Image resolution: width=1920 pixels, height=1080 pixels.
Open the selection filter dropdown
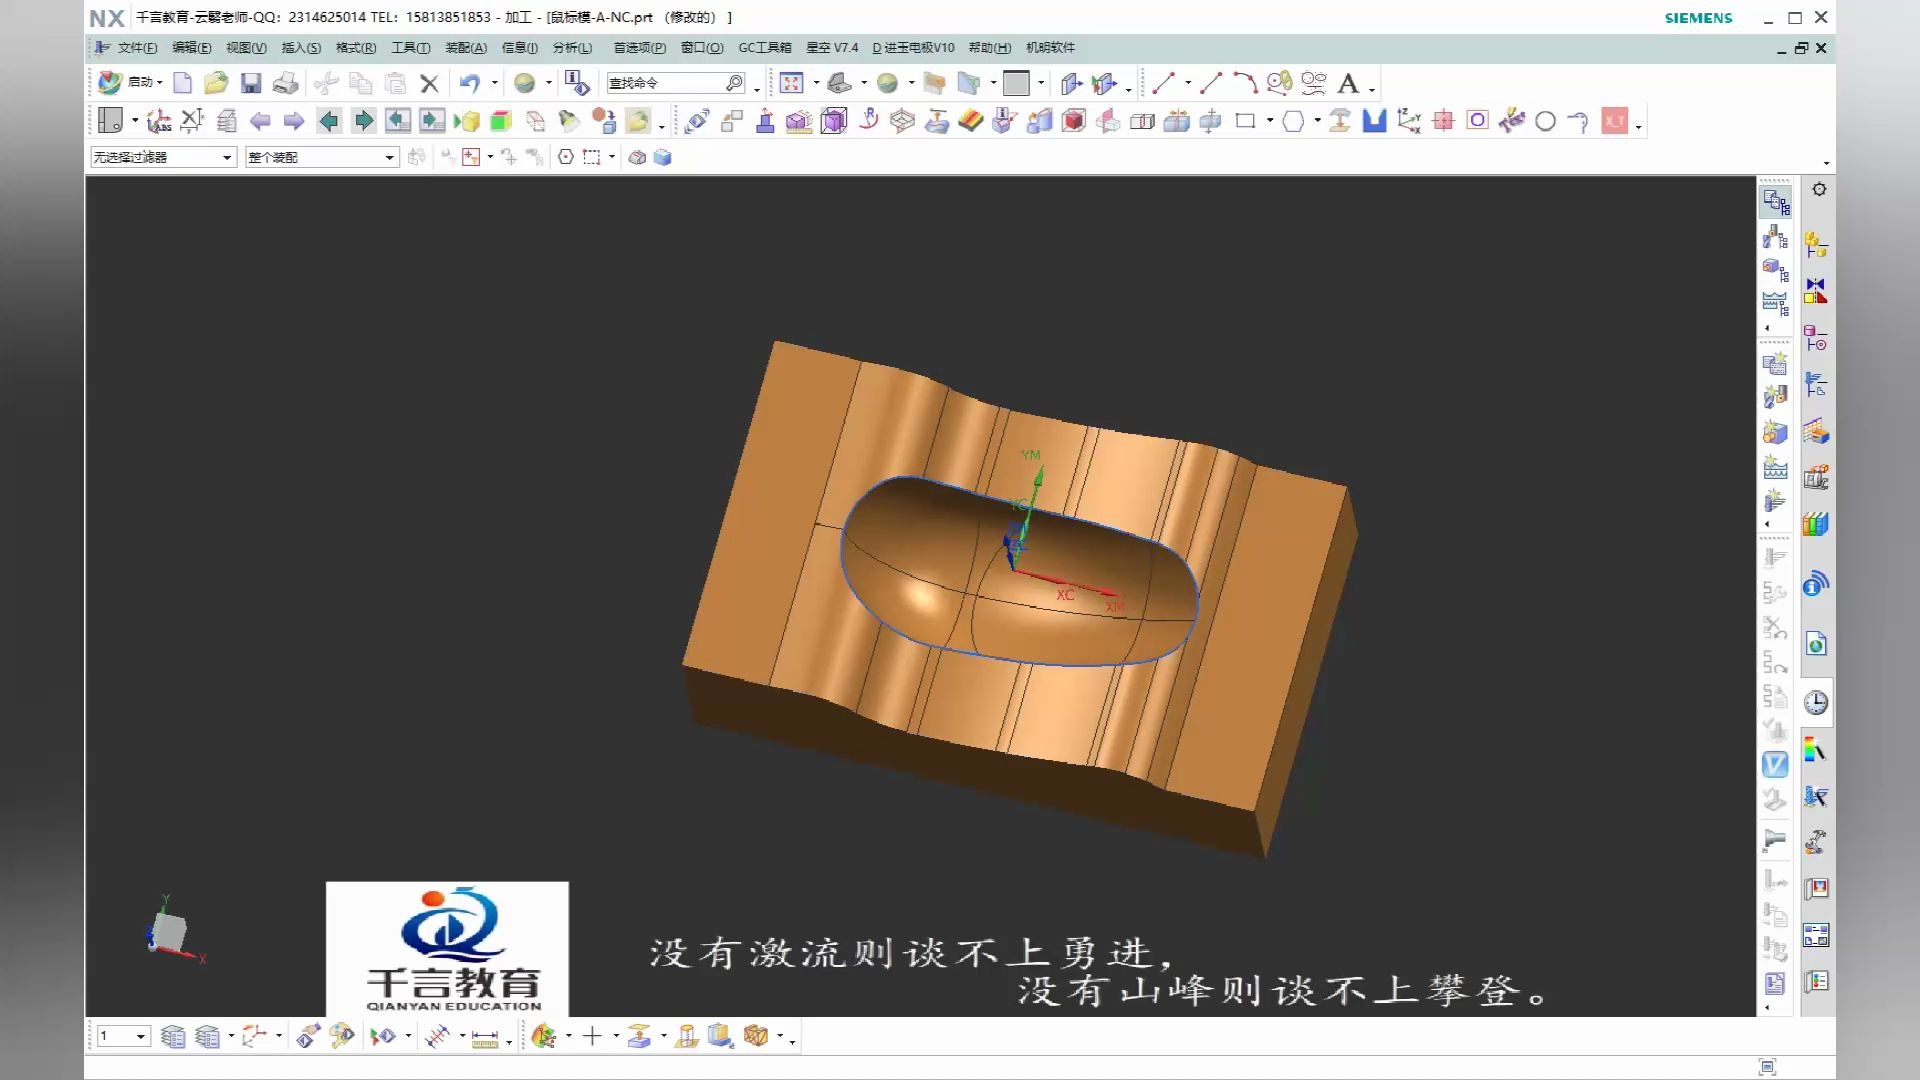click(x=228, y=157)
